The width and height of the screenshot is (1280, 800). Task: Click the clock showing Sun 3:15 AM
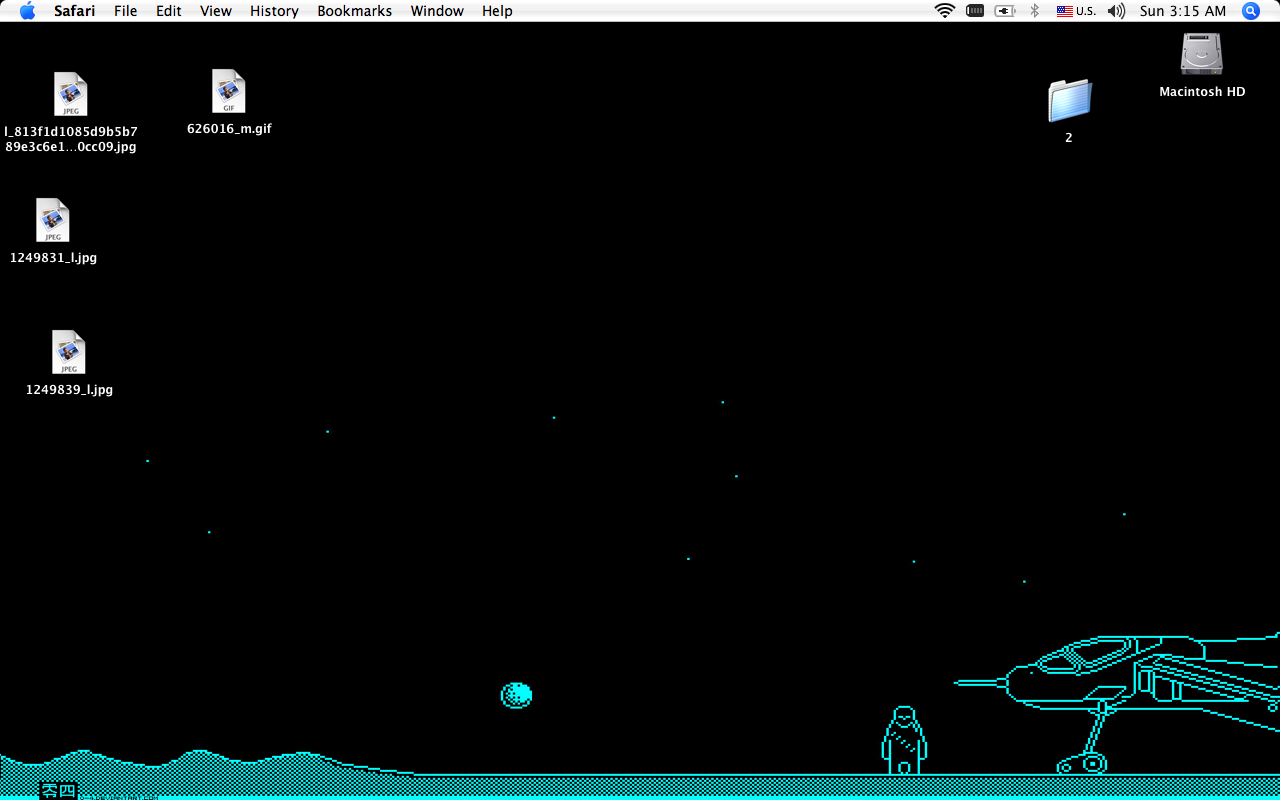pyautogui.click(x=1183, y=11)
